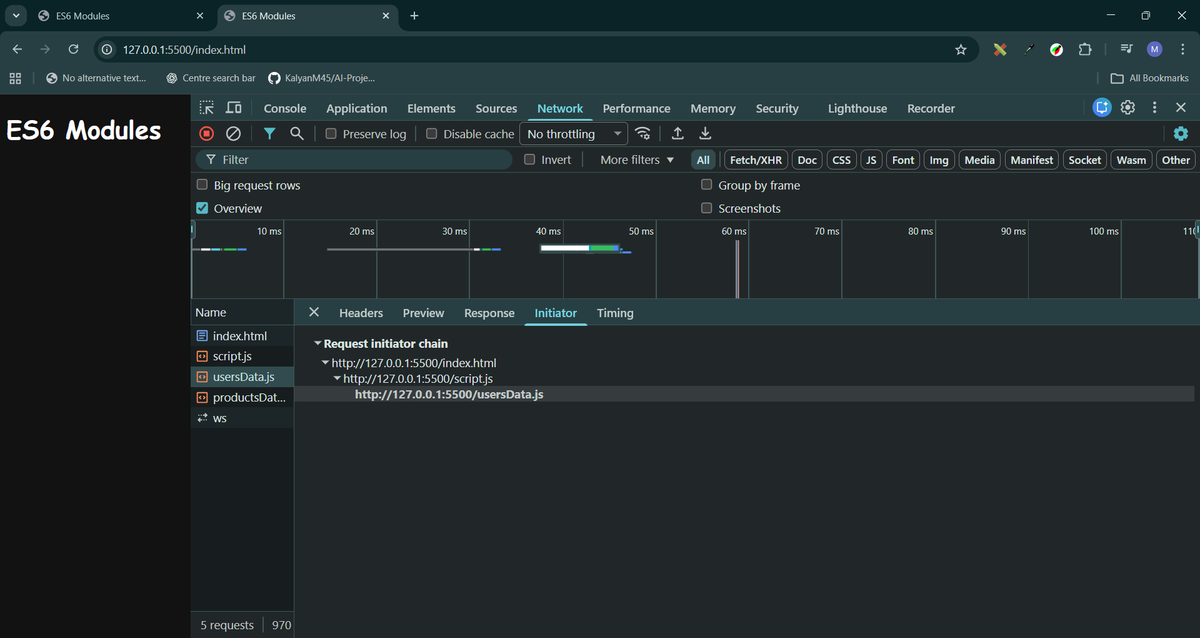Enable the Preserve log checkbox
The width and height of the screenshot is (1200, 638).
pyautogui.click(x=330, y=133)
